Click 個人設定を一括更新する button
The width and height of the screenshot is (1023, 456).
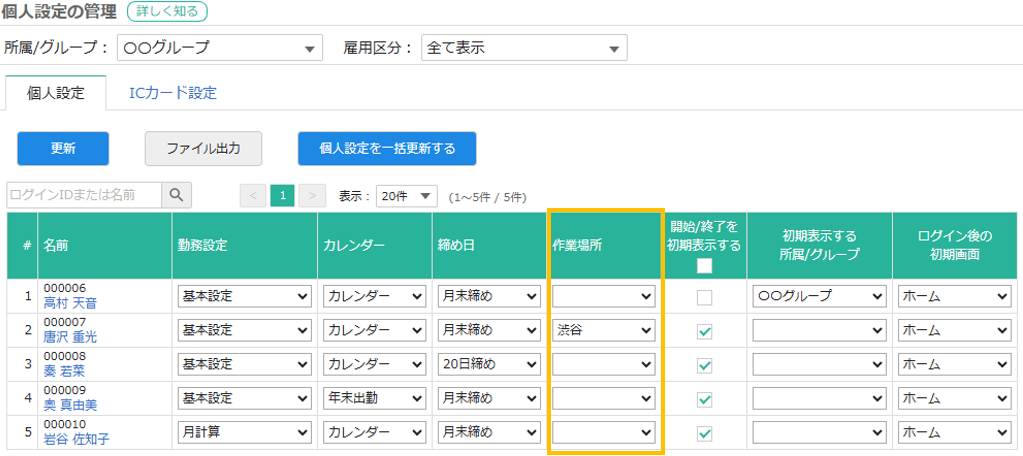coord(387,149)
